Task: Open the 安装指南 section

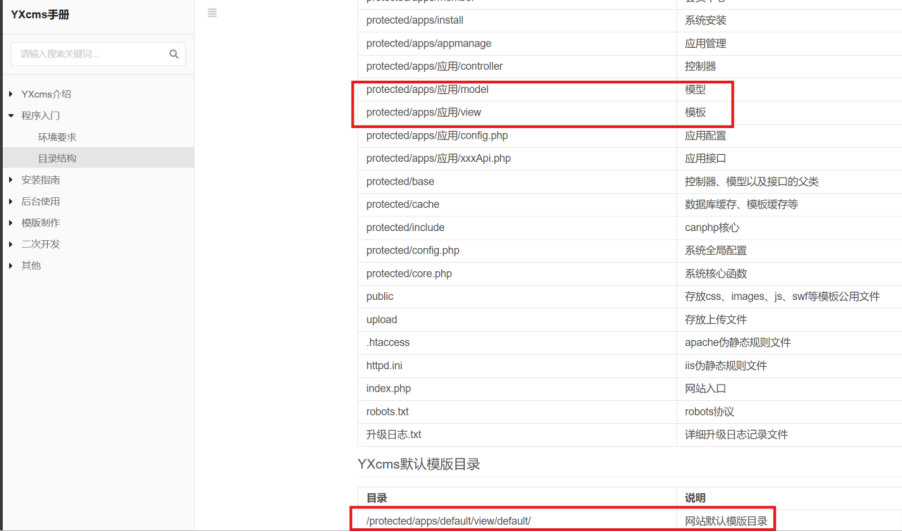Action: point(40,180)
